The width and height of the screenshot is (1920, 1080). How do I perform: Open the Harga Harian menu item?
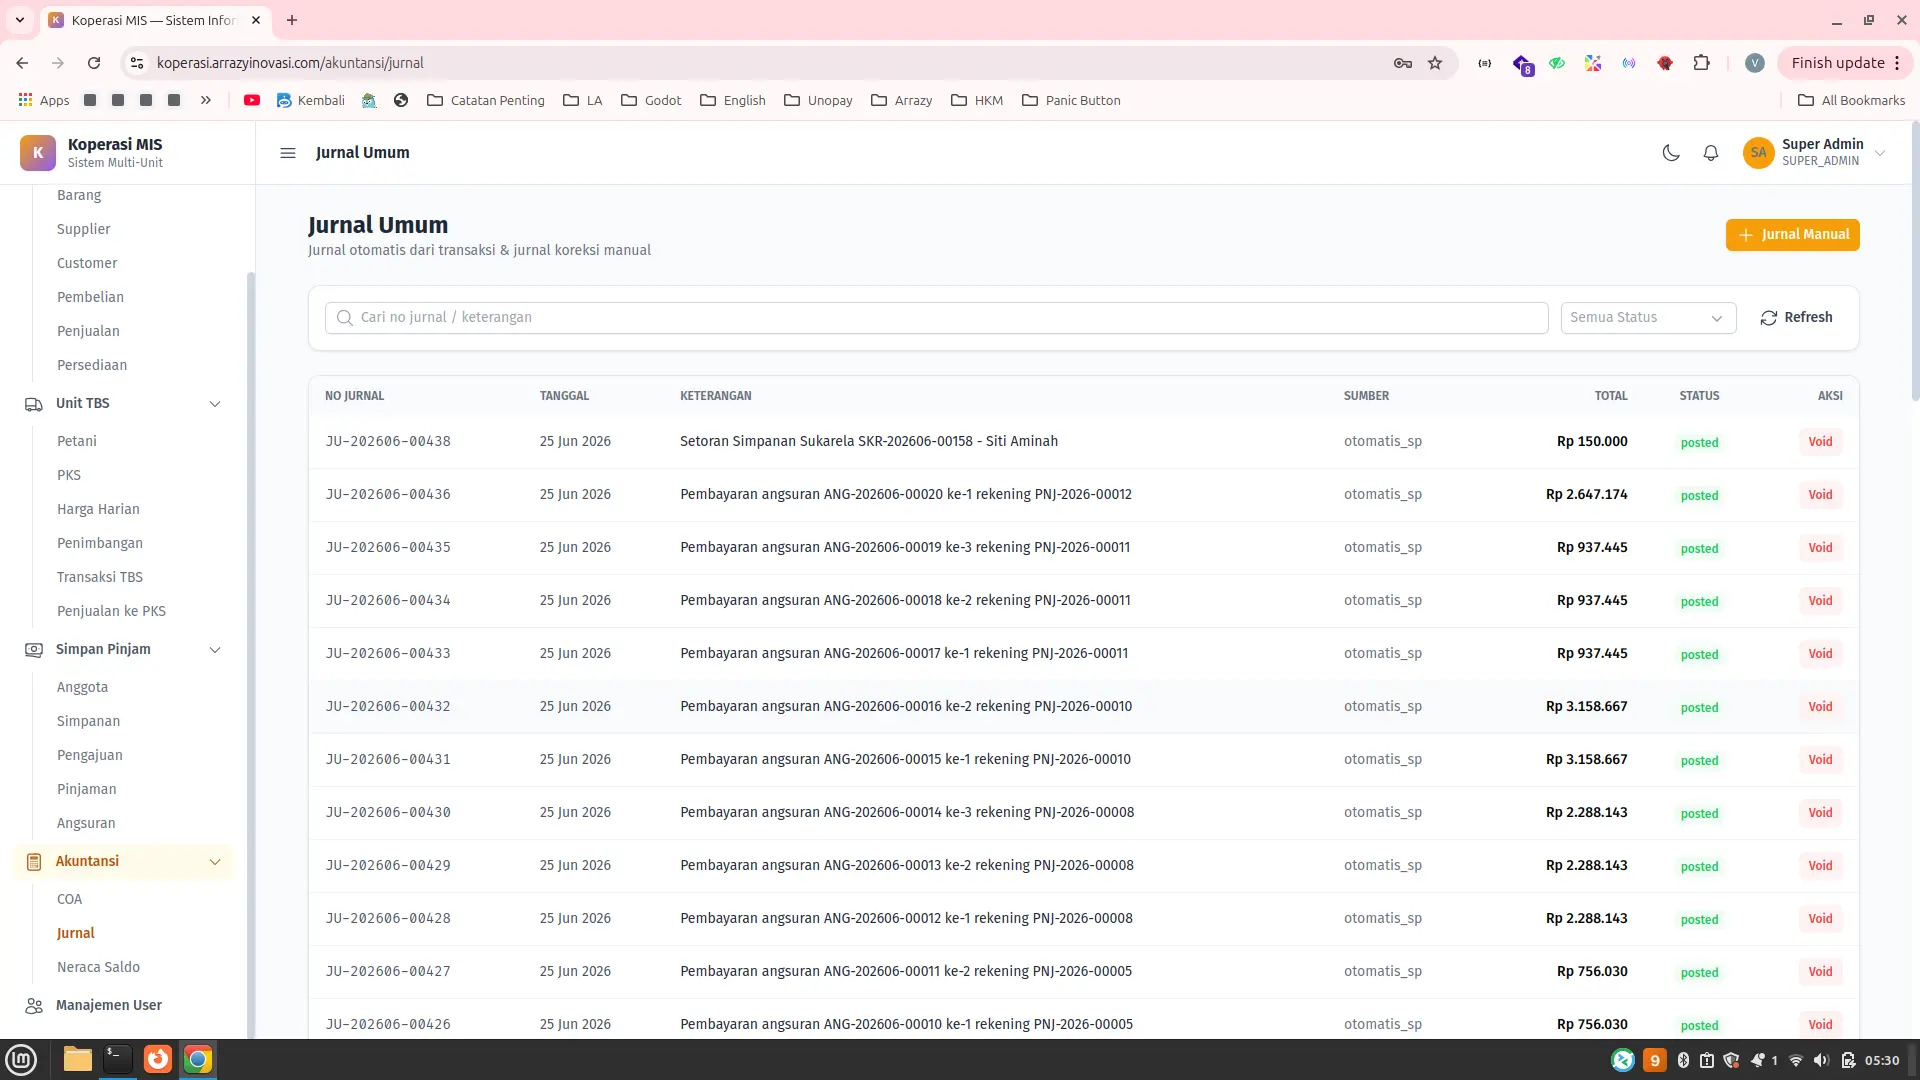pos(98,509)
